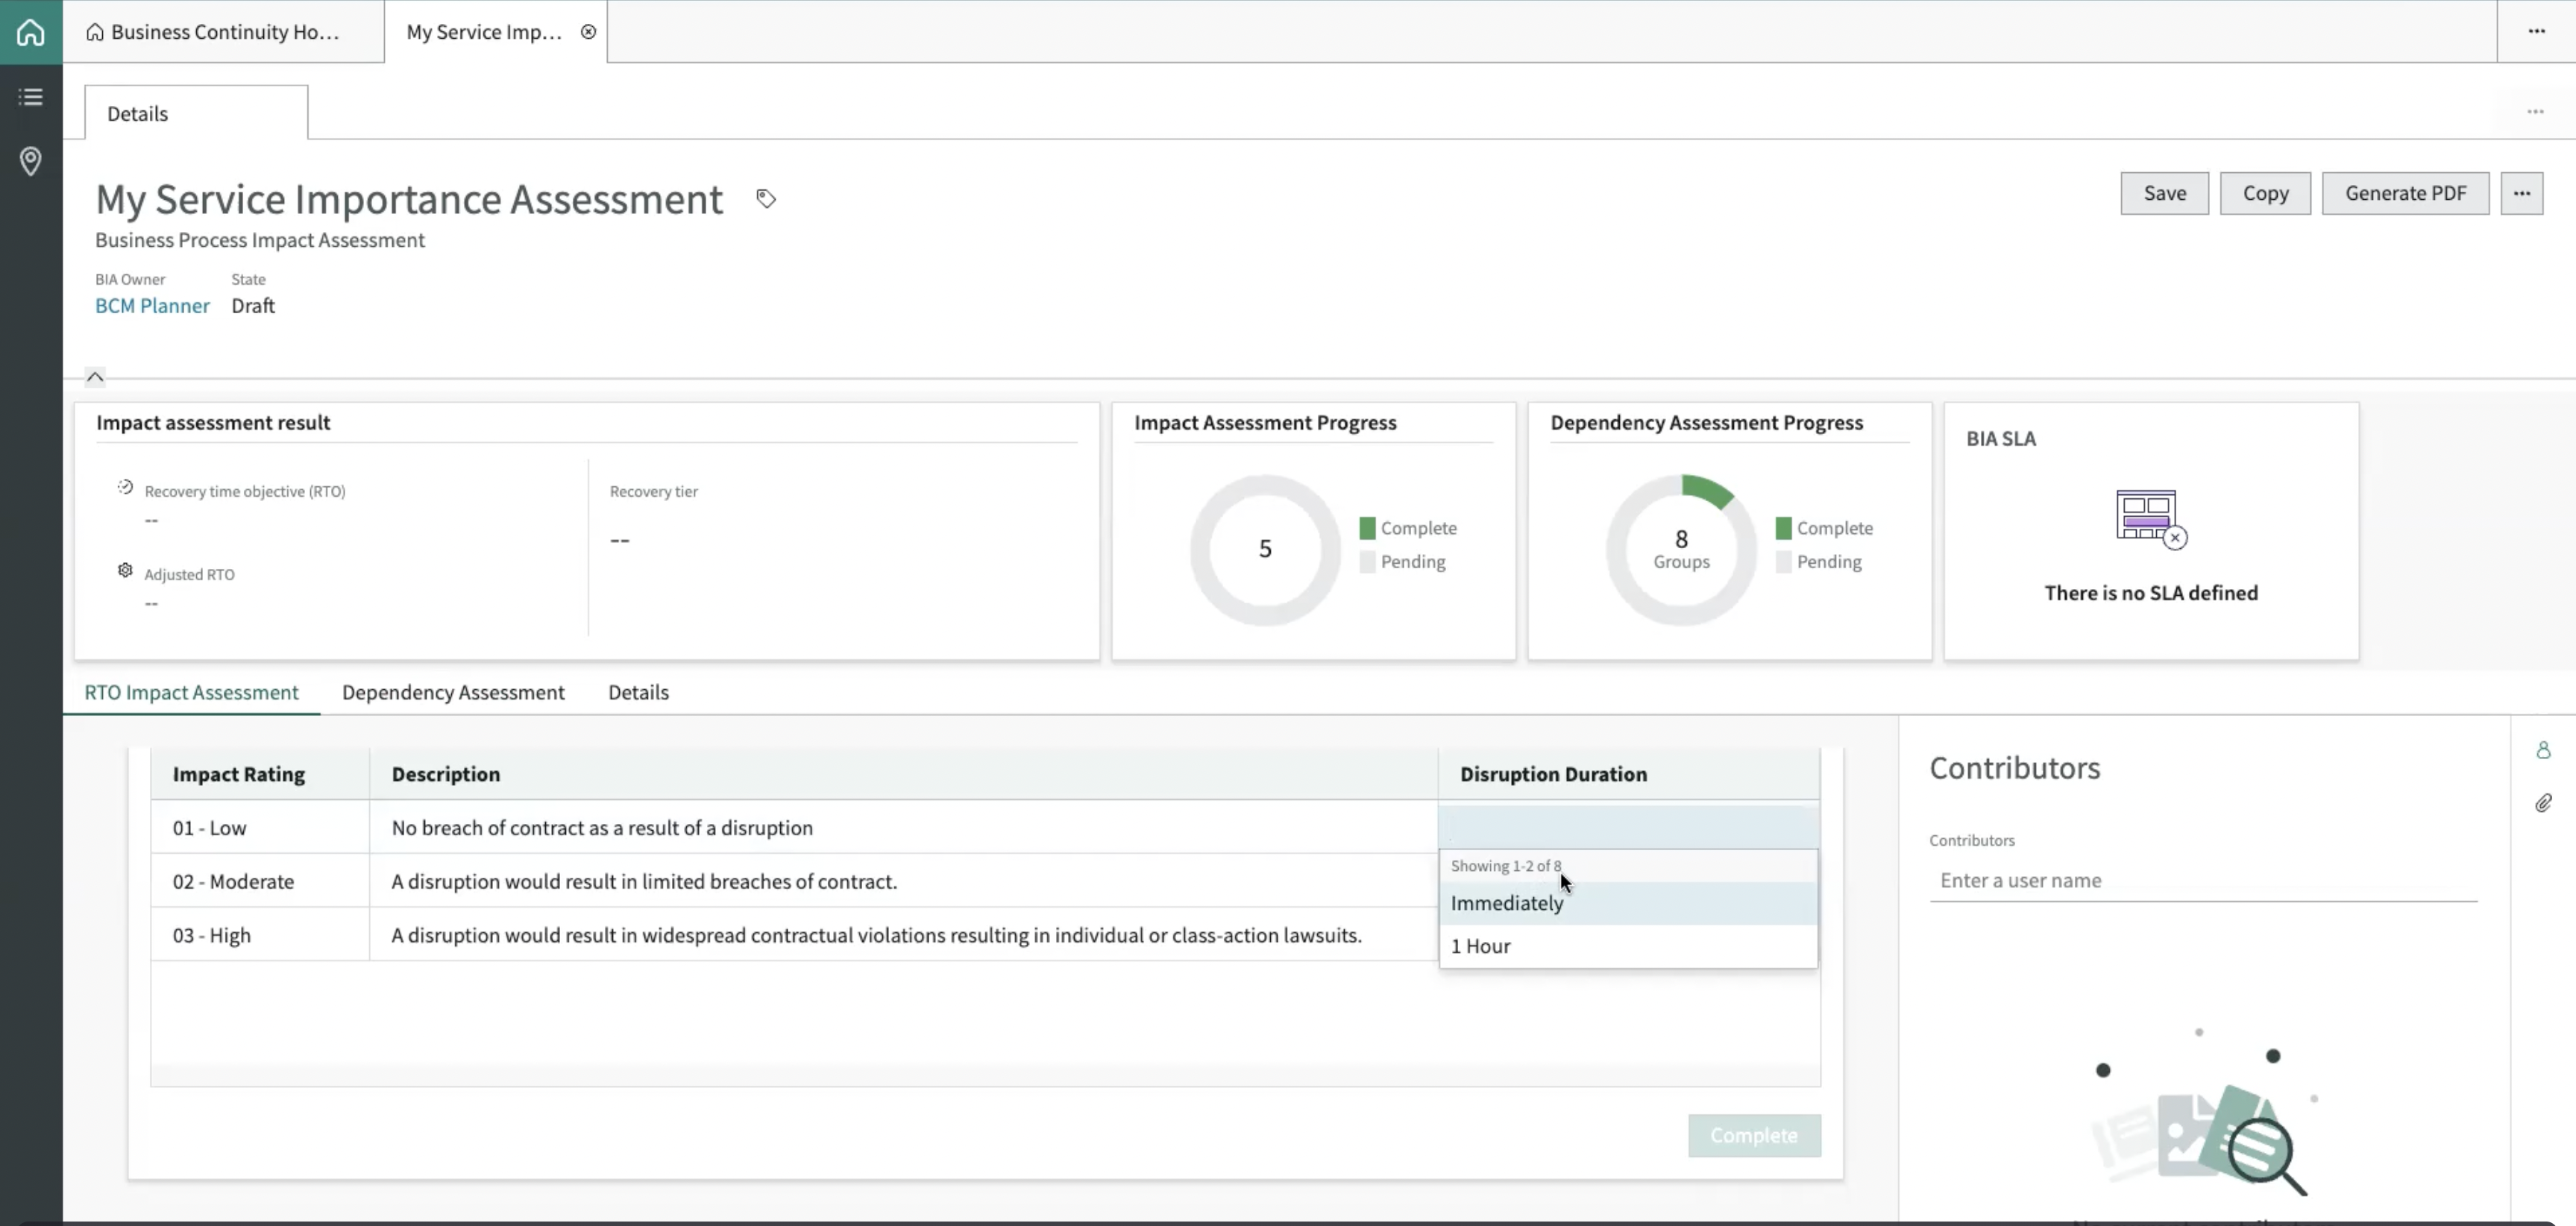
Task: Click the Adjusted RTO gear icon
Action: pos(125,570)
